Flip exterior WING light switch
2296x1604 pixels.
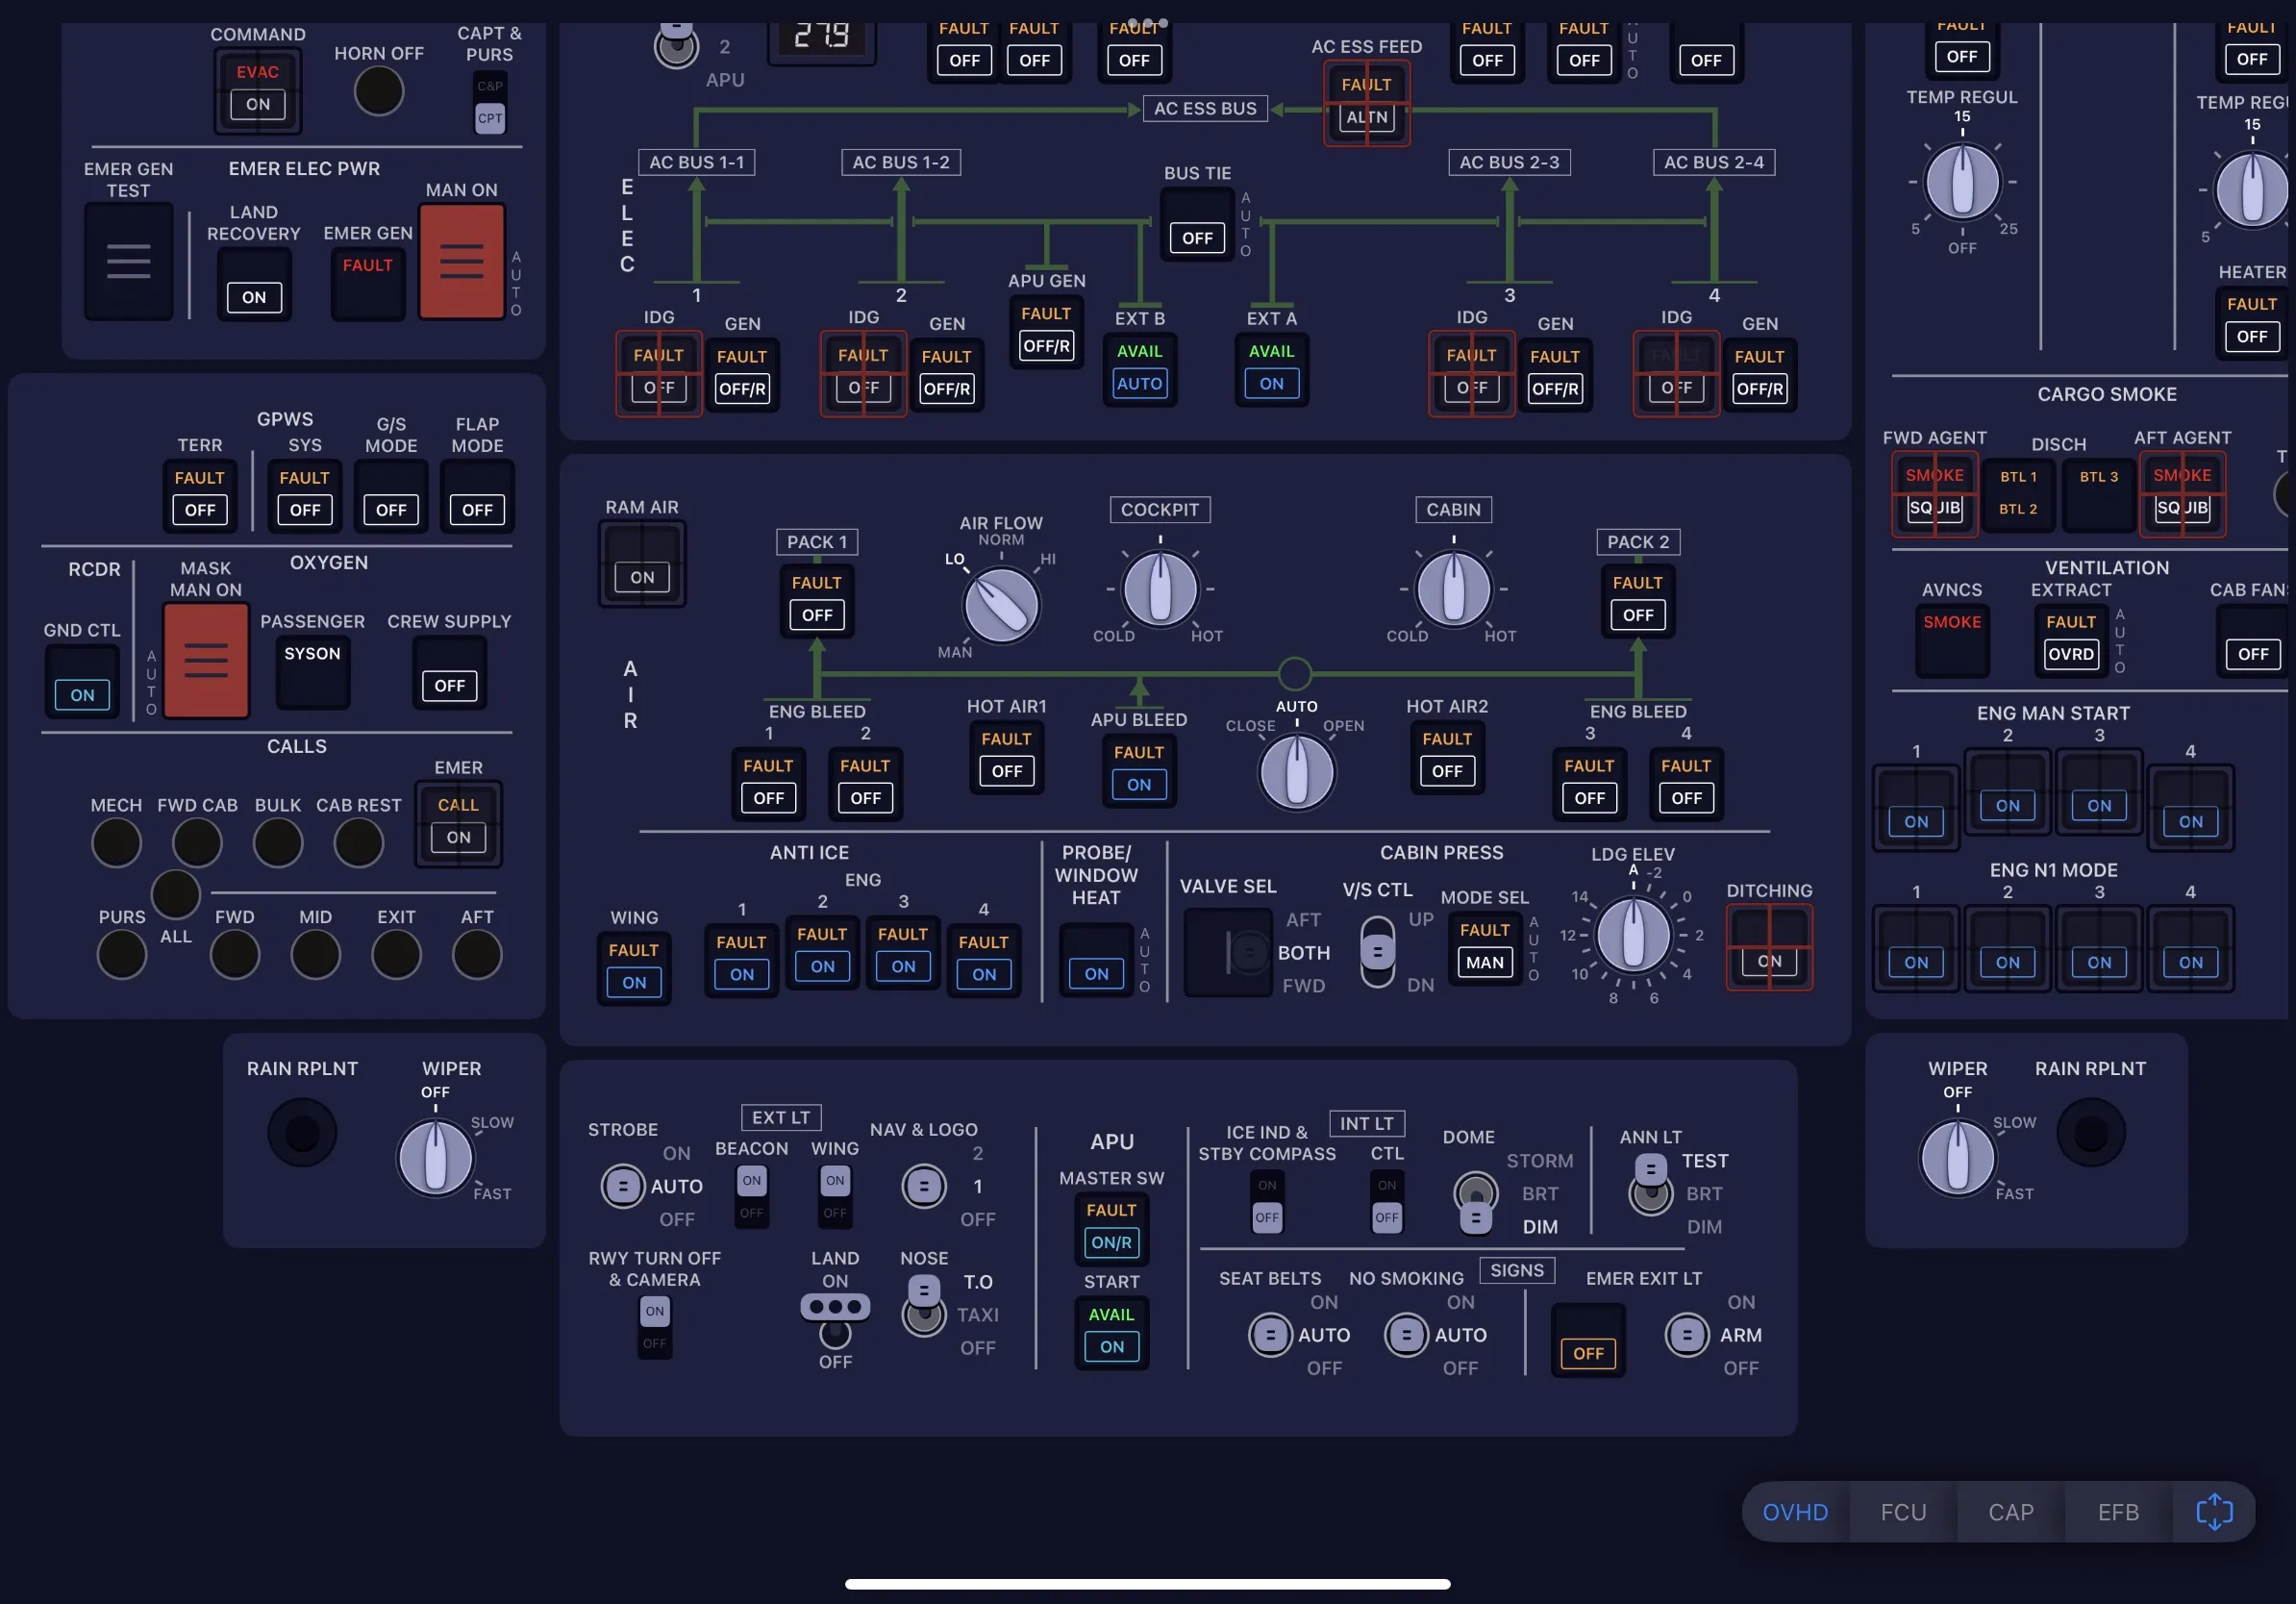pyautogui.click(x=835, y=1197)
